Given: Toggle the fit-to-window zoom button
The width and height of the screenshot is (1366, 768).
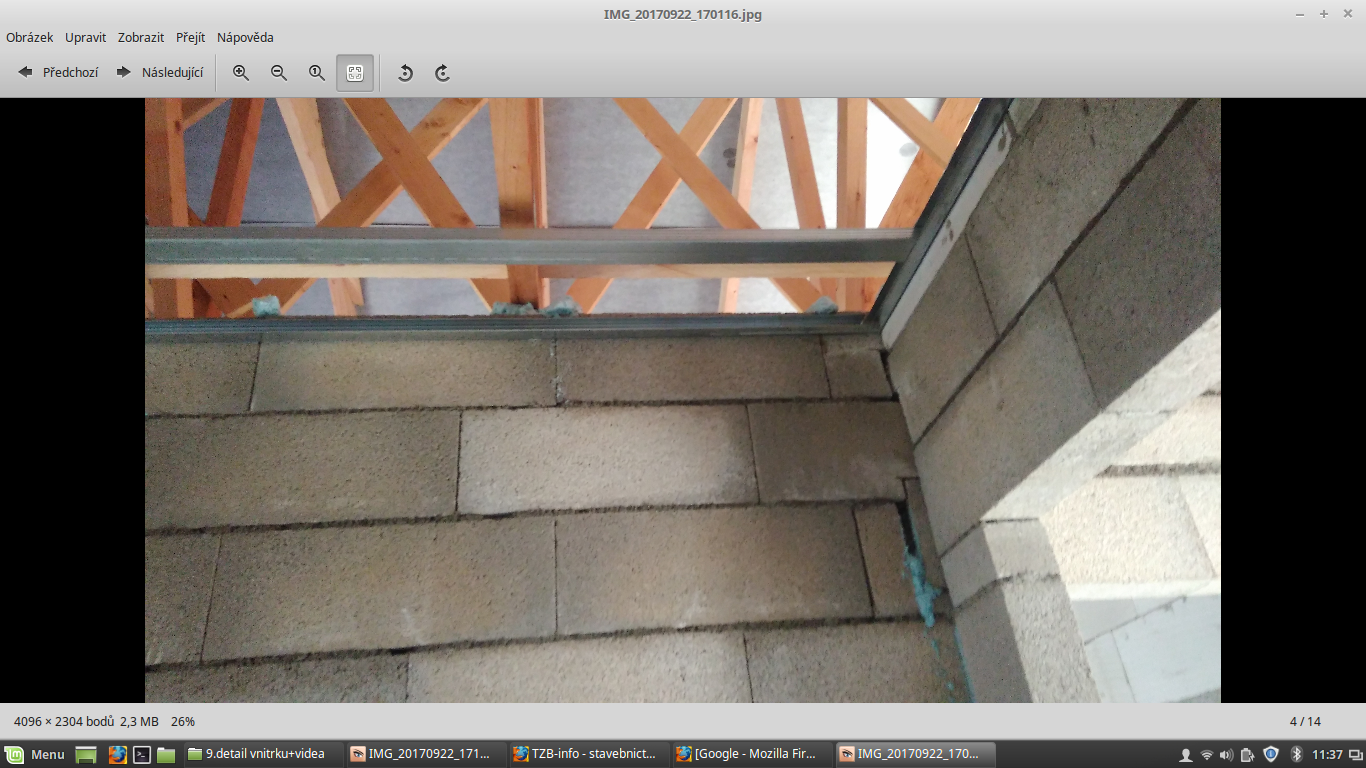Looking at the screenshot, I should tap(355, 73).
